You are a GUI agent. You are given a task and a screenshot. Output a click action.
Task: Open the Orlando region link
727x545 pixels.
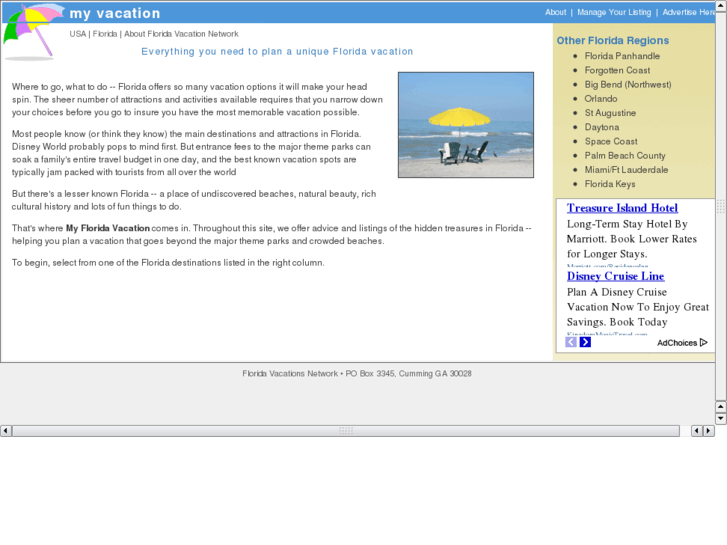tap(601, 99)
